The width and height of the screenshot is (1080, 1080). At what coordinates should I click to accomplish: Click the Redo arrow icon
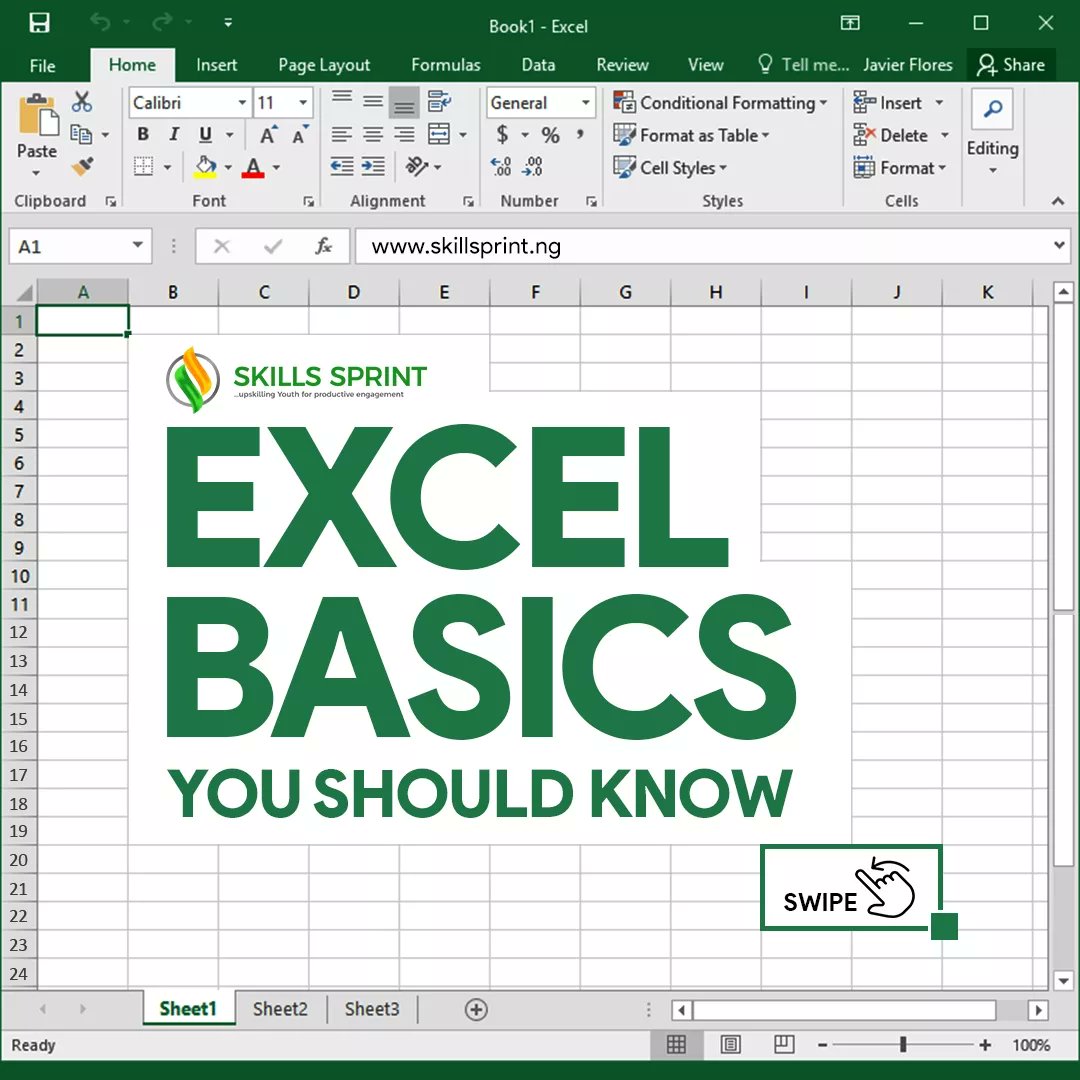pyautogui.click(x=163, y=23)
